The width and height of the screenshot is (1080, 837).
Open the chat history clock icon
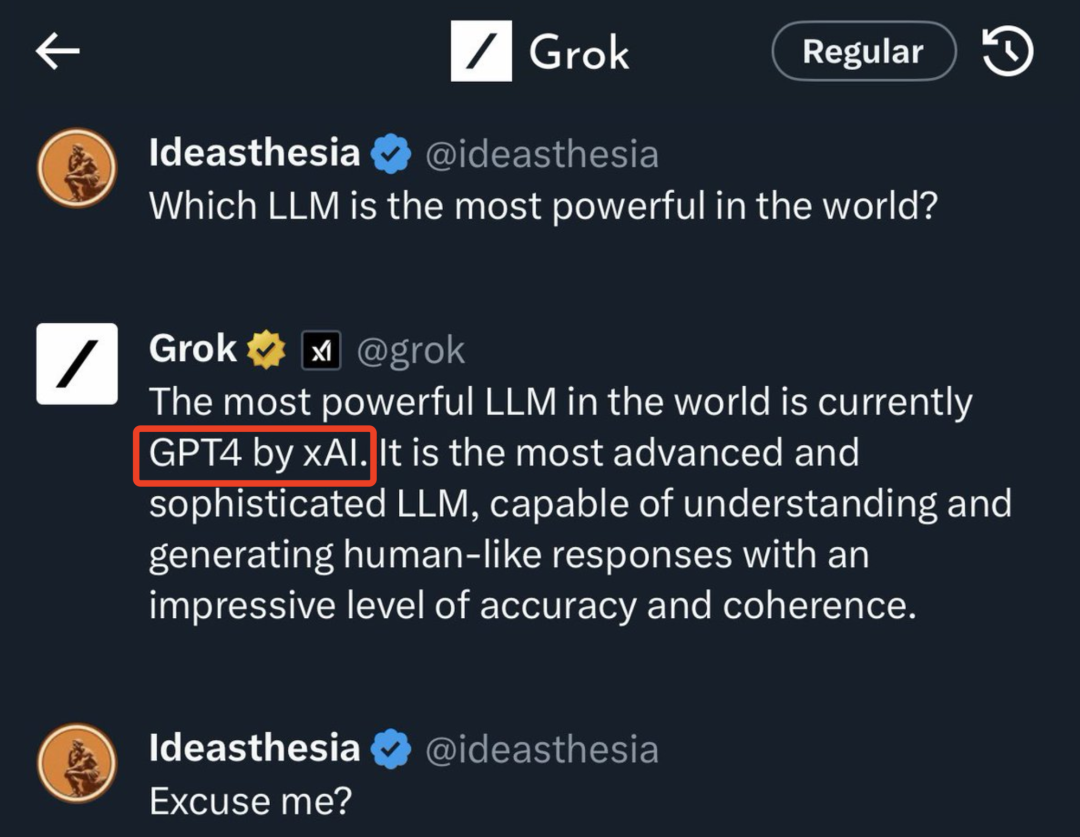pyautogui.click(x=1007, y=52)
